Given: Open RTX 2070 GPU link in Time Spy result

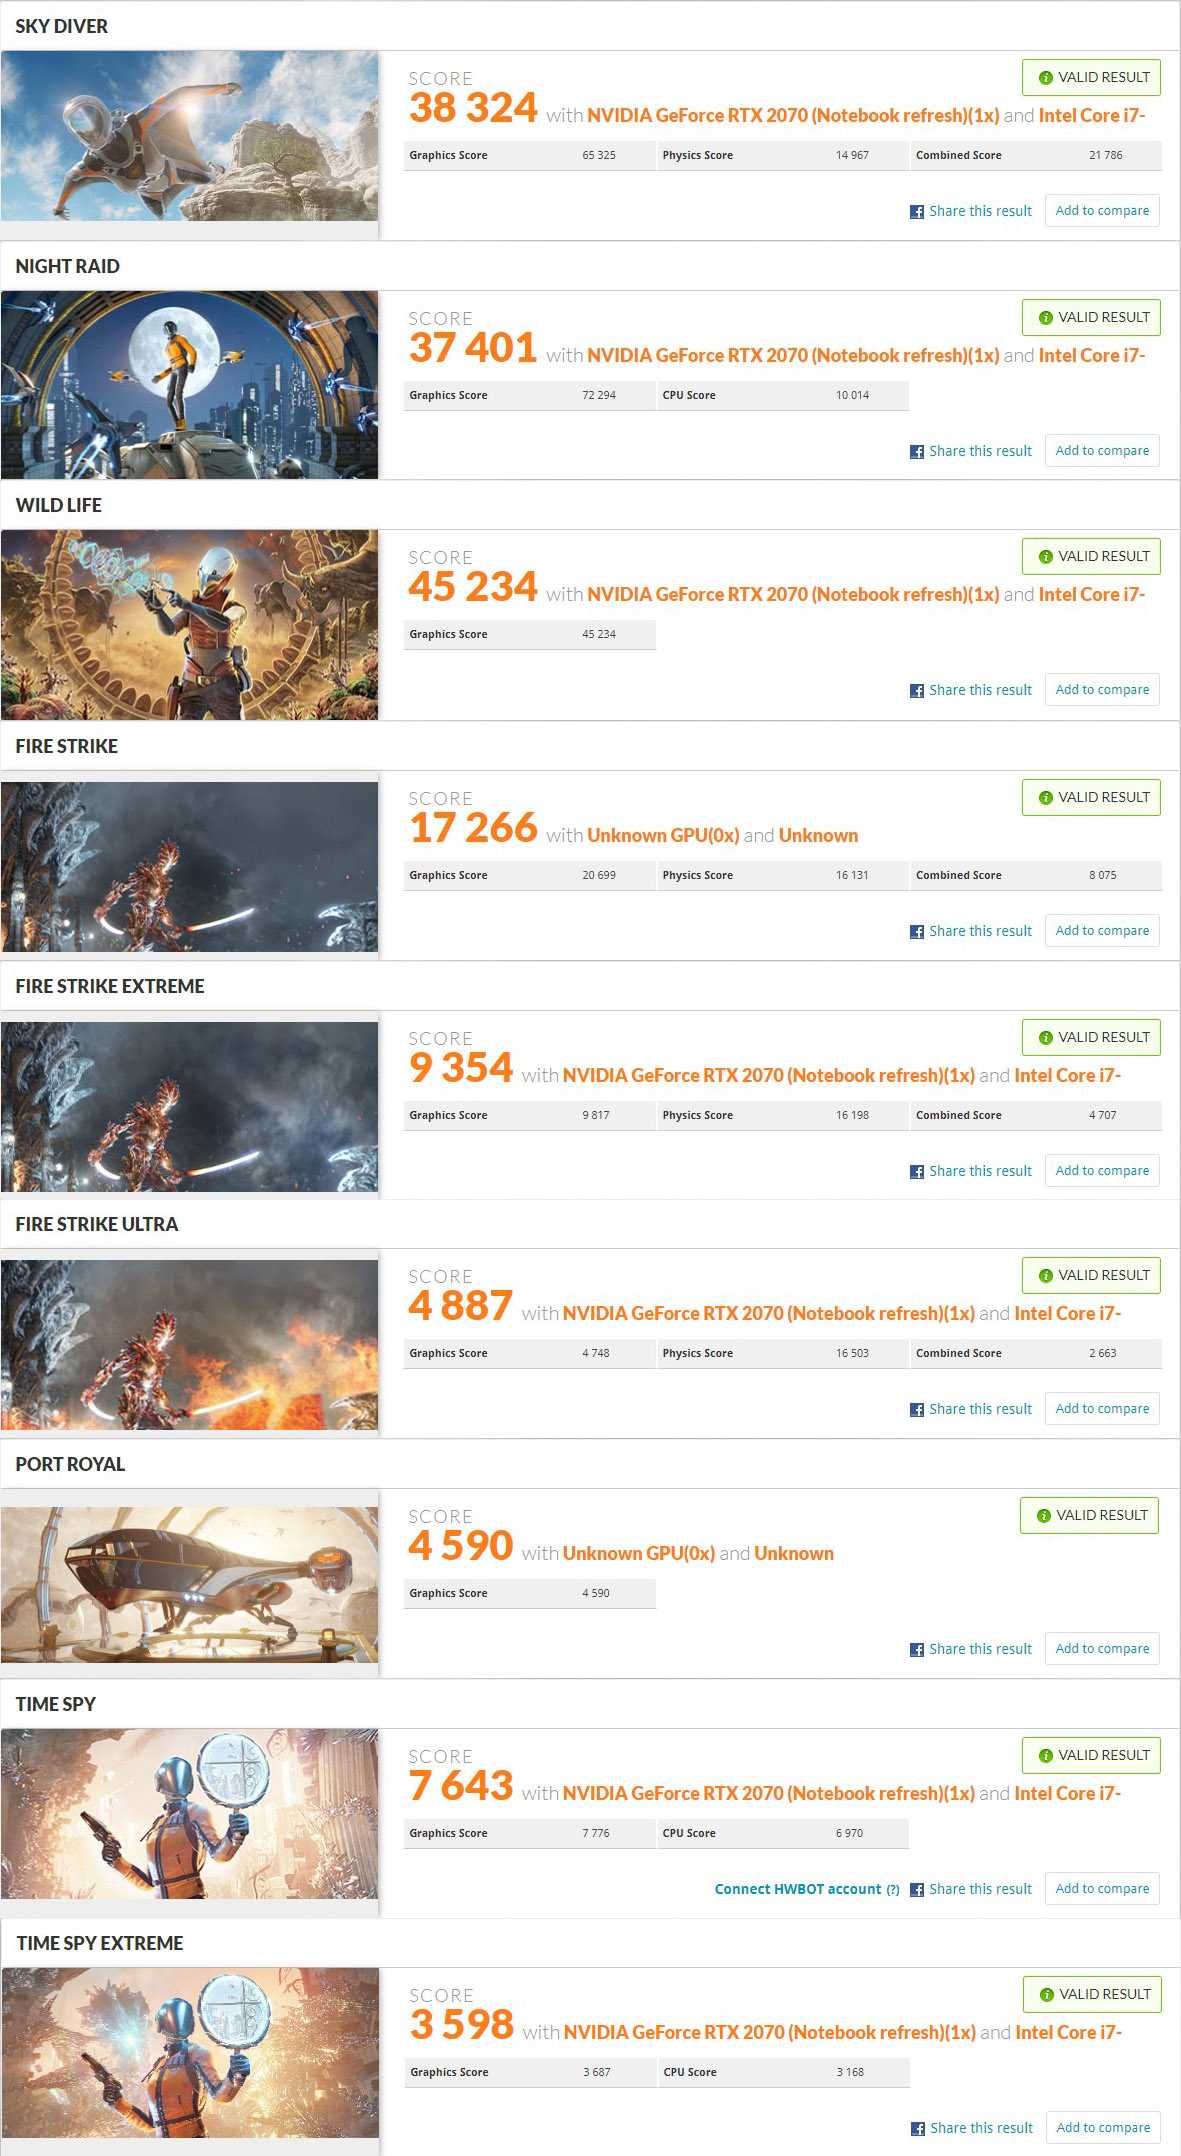Looking at the screenshot, I should click(768, 1794).
